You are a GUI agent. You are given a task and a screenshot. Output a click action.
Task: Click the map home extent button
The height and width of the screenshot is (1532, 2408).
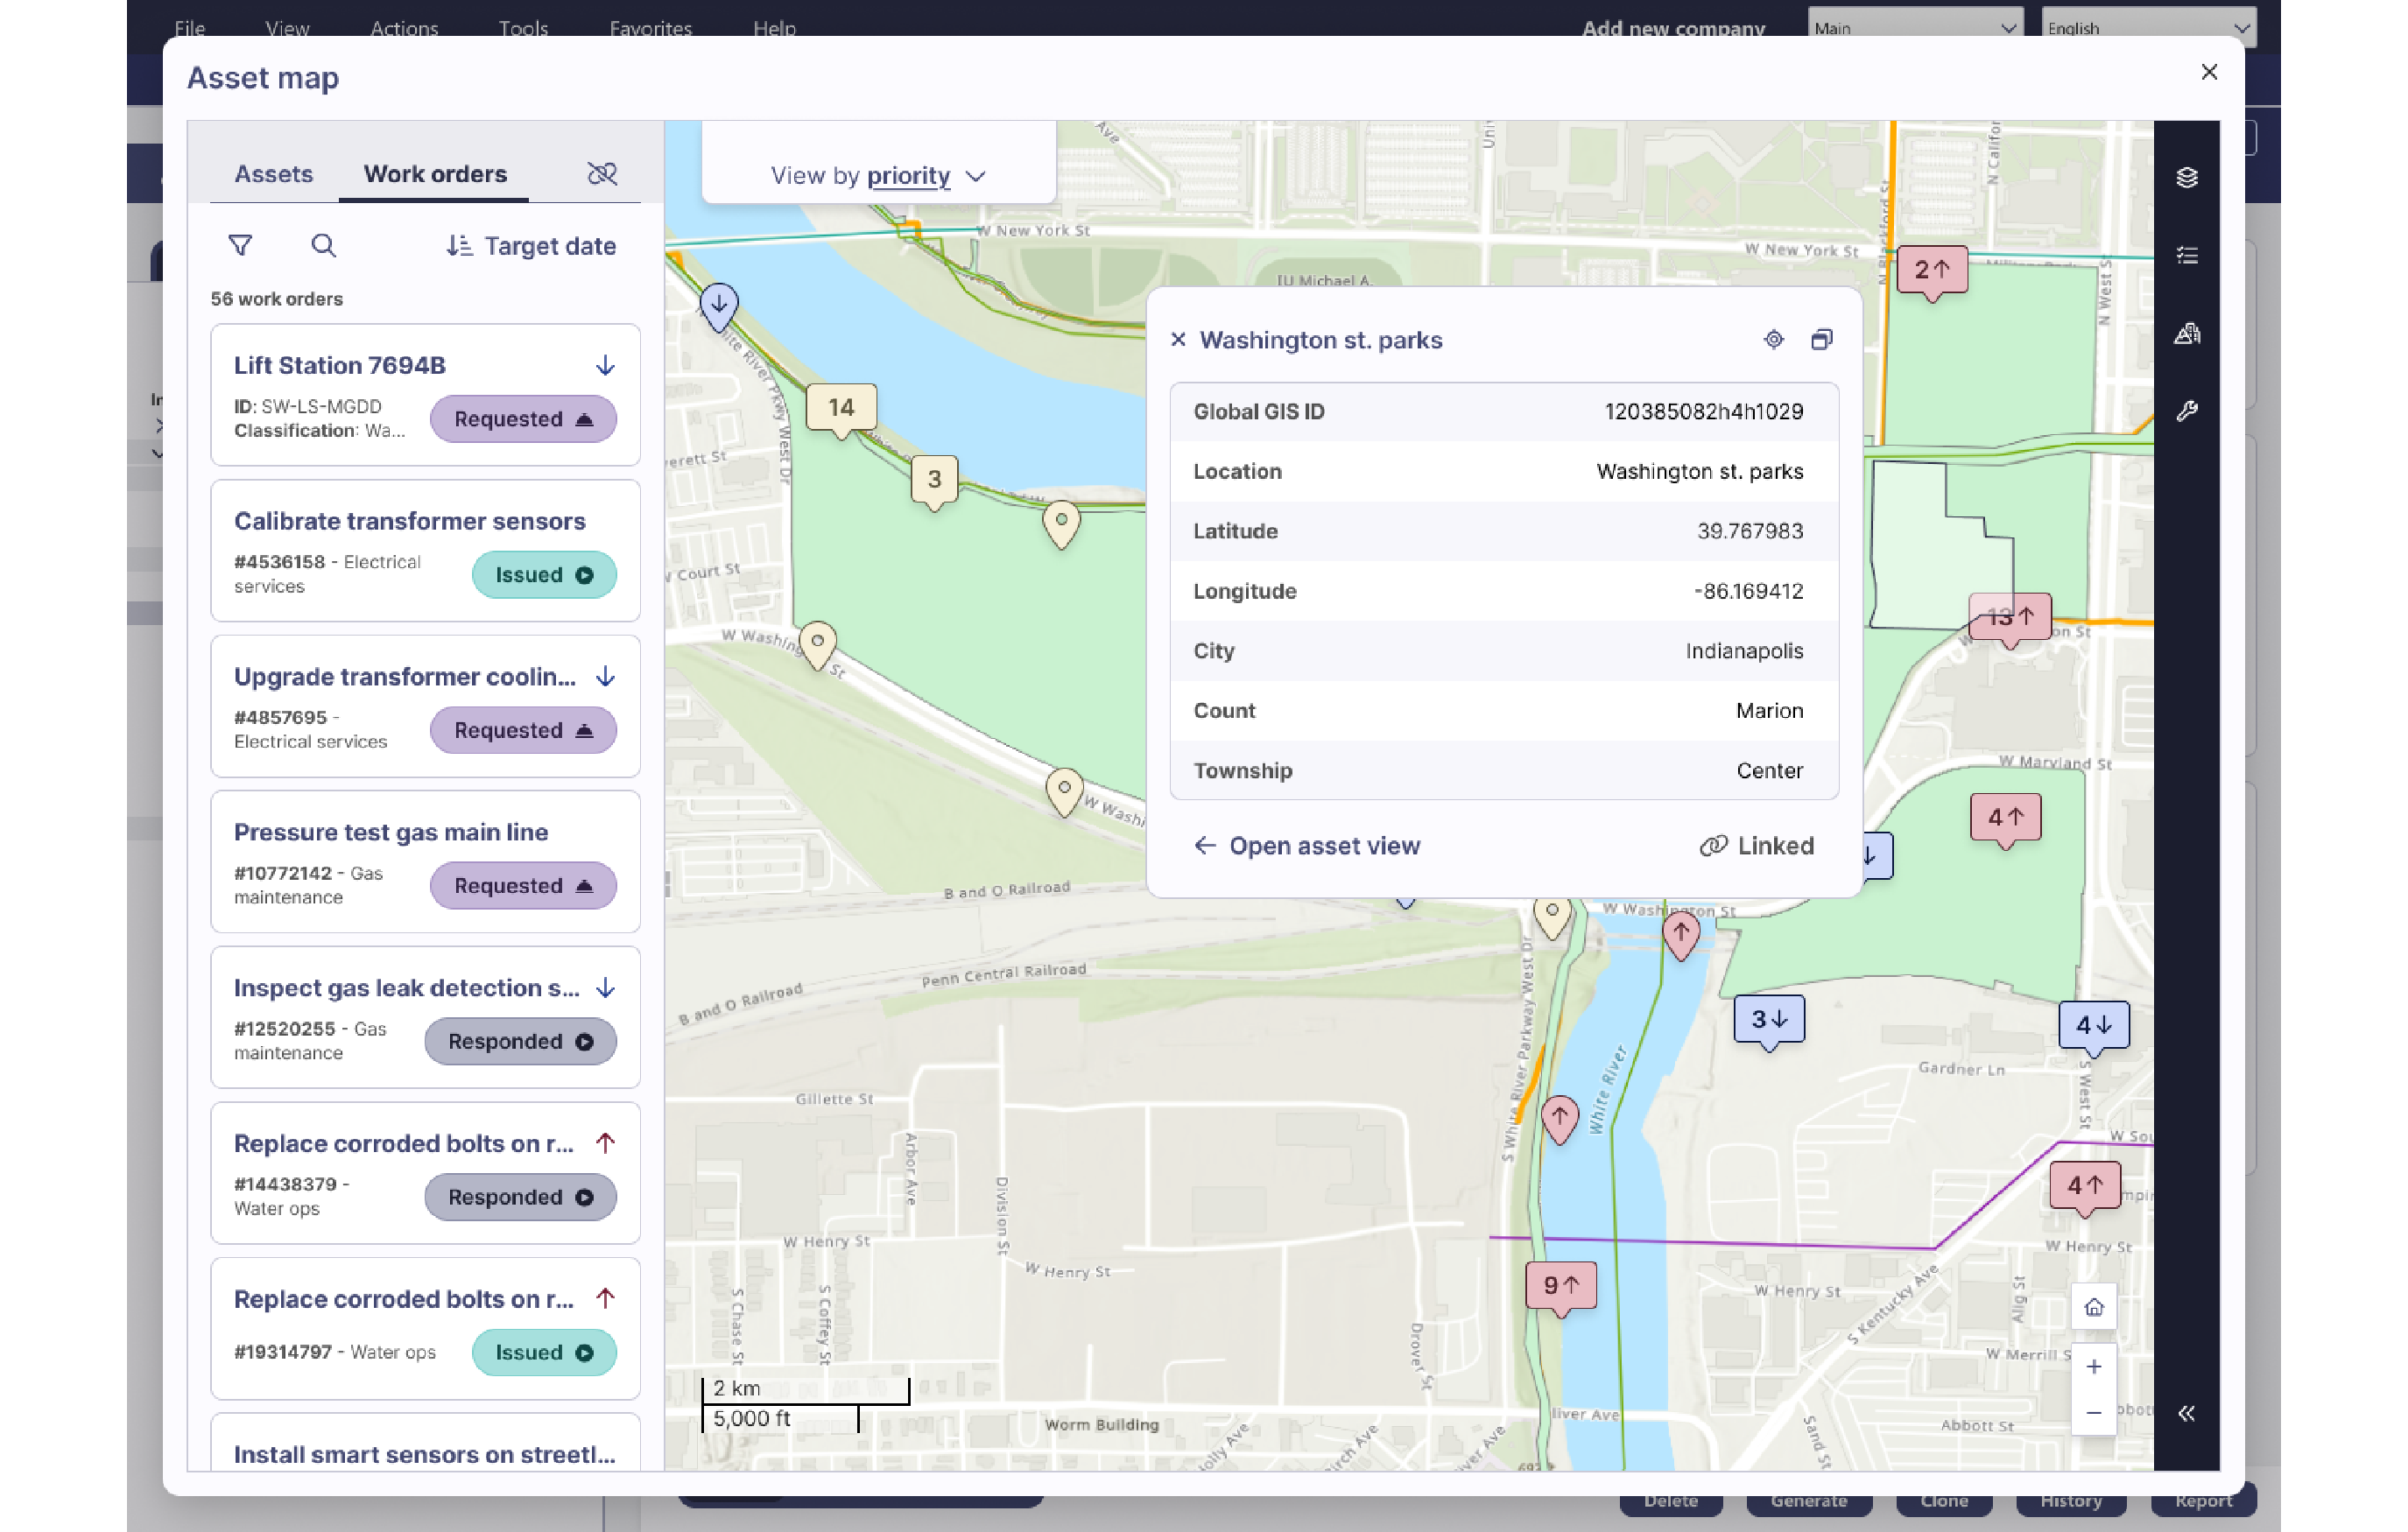2093,1307
